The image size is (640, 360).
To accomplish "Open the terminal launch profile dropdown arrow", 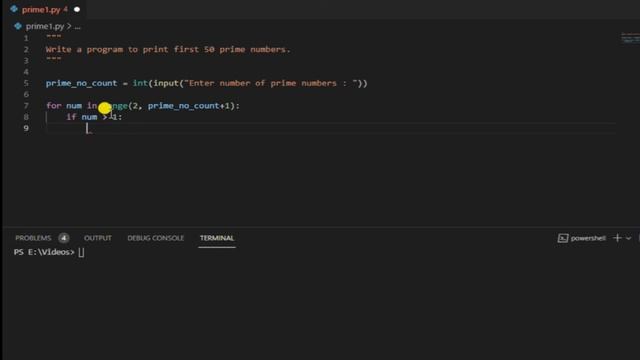I will [629, 238].
